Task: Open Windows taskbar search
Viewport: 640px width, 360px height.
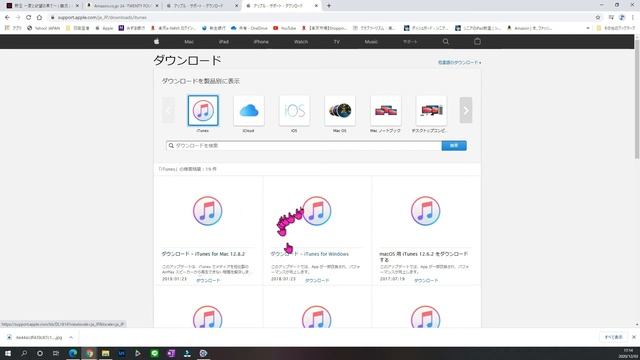Action: 24,353
